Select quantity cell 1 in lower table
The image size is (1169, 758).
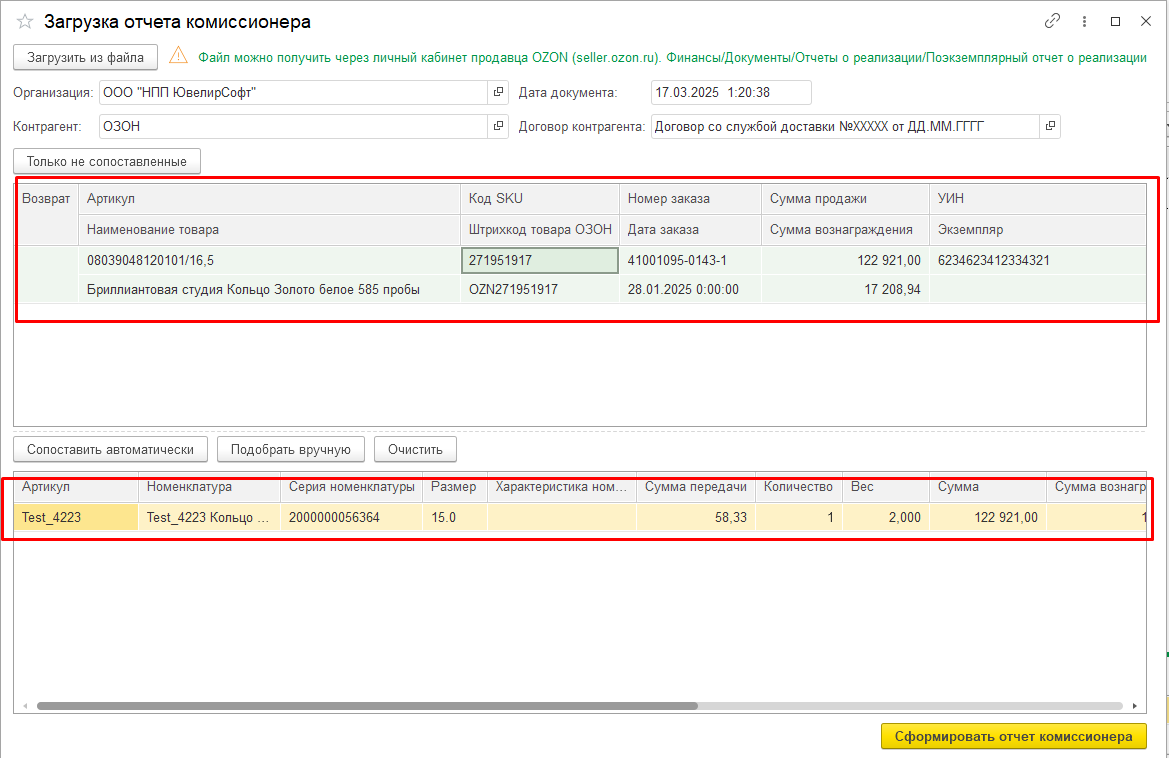pyautogui.click(x=798, y=517)
